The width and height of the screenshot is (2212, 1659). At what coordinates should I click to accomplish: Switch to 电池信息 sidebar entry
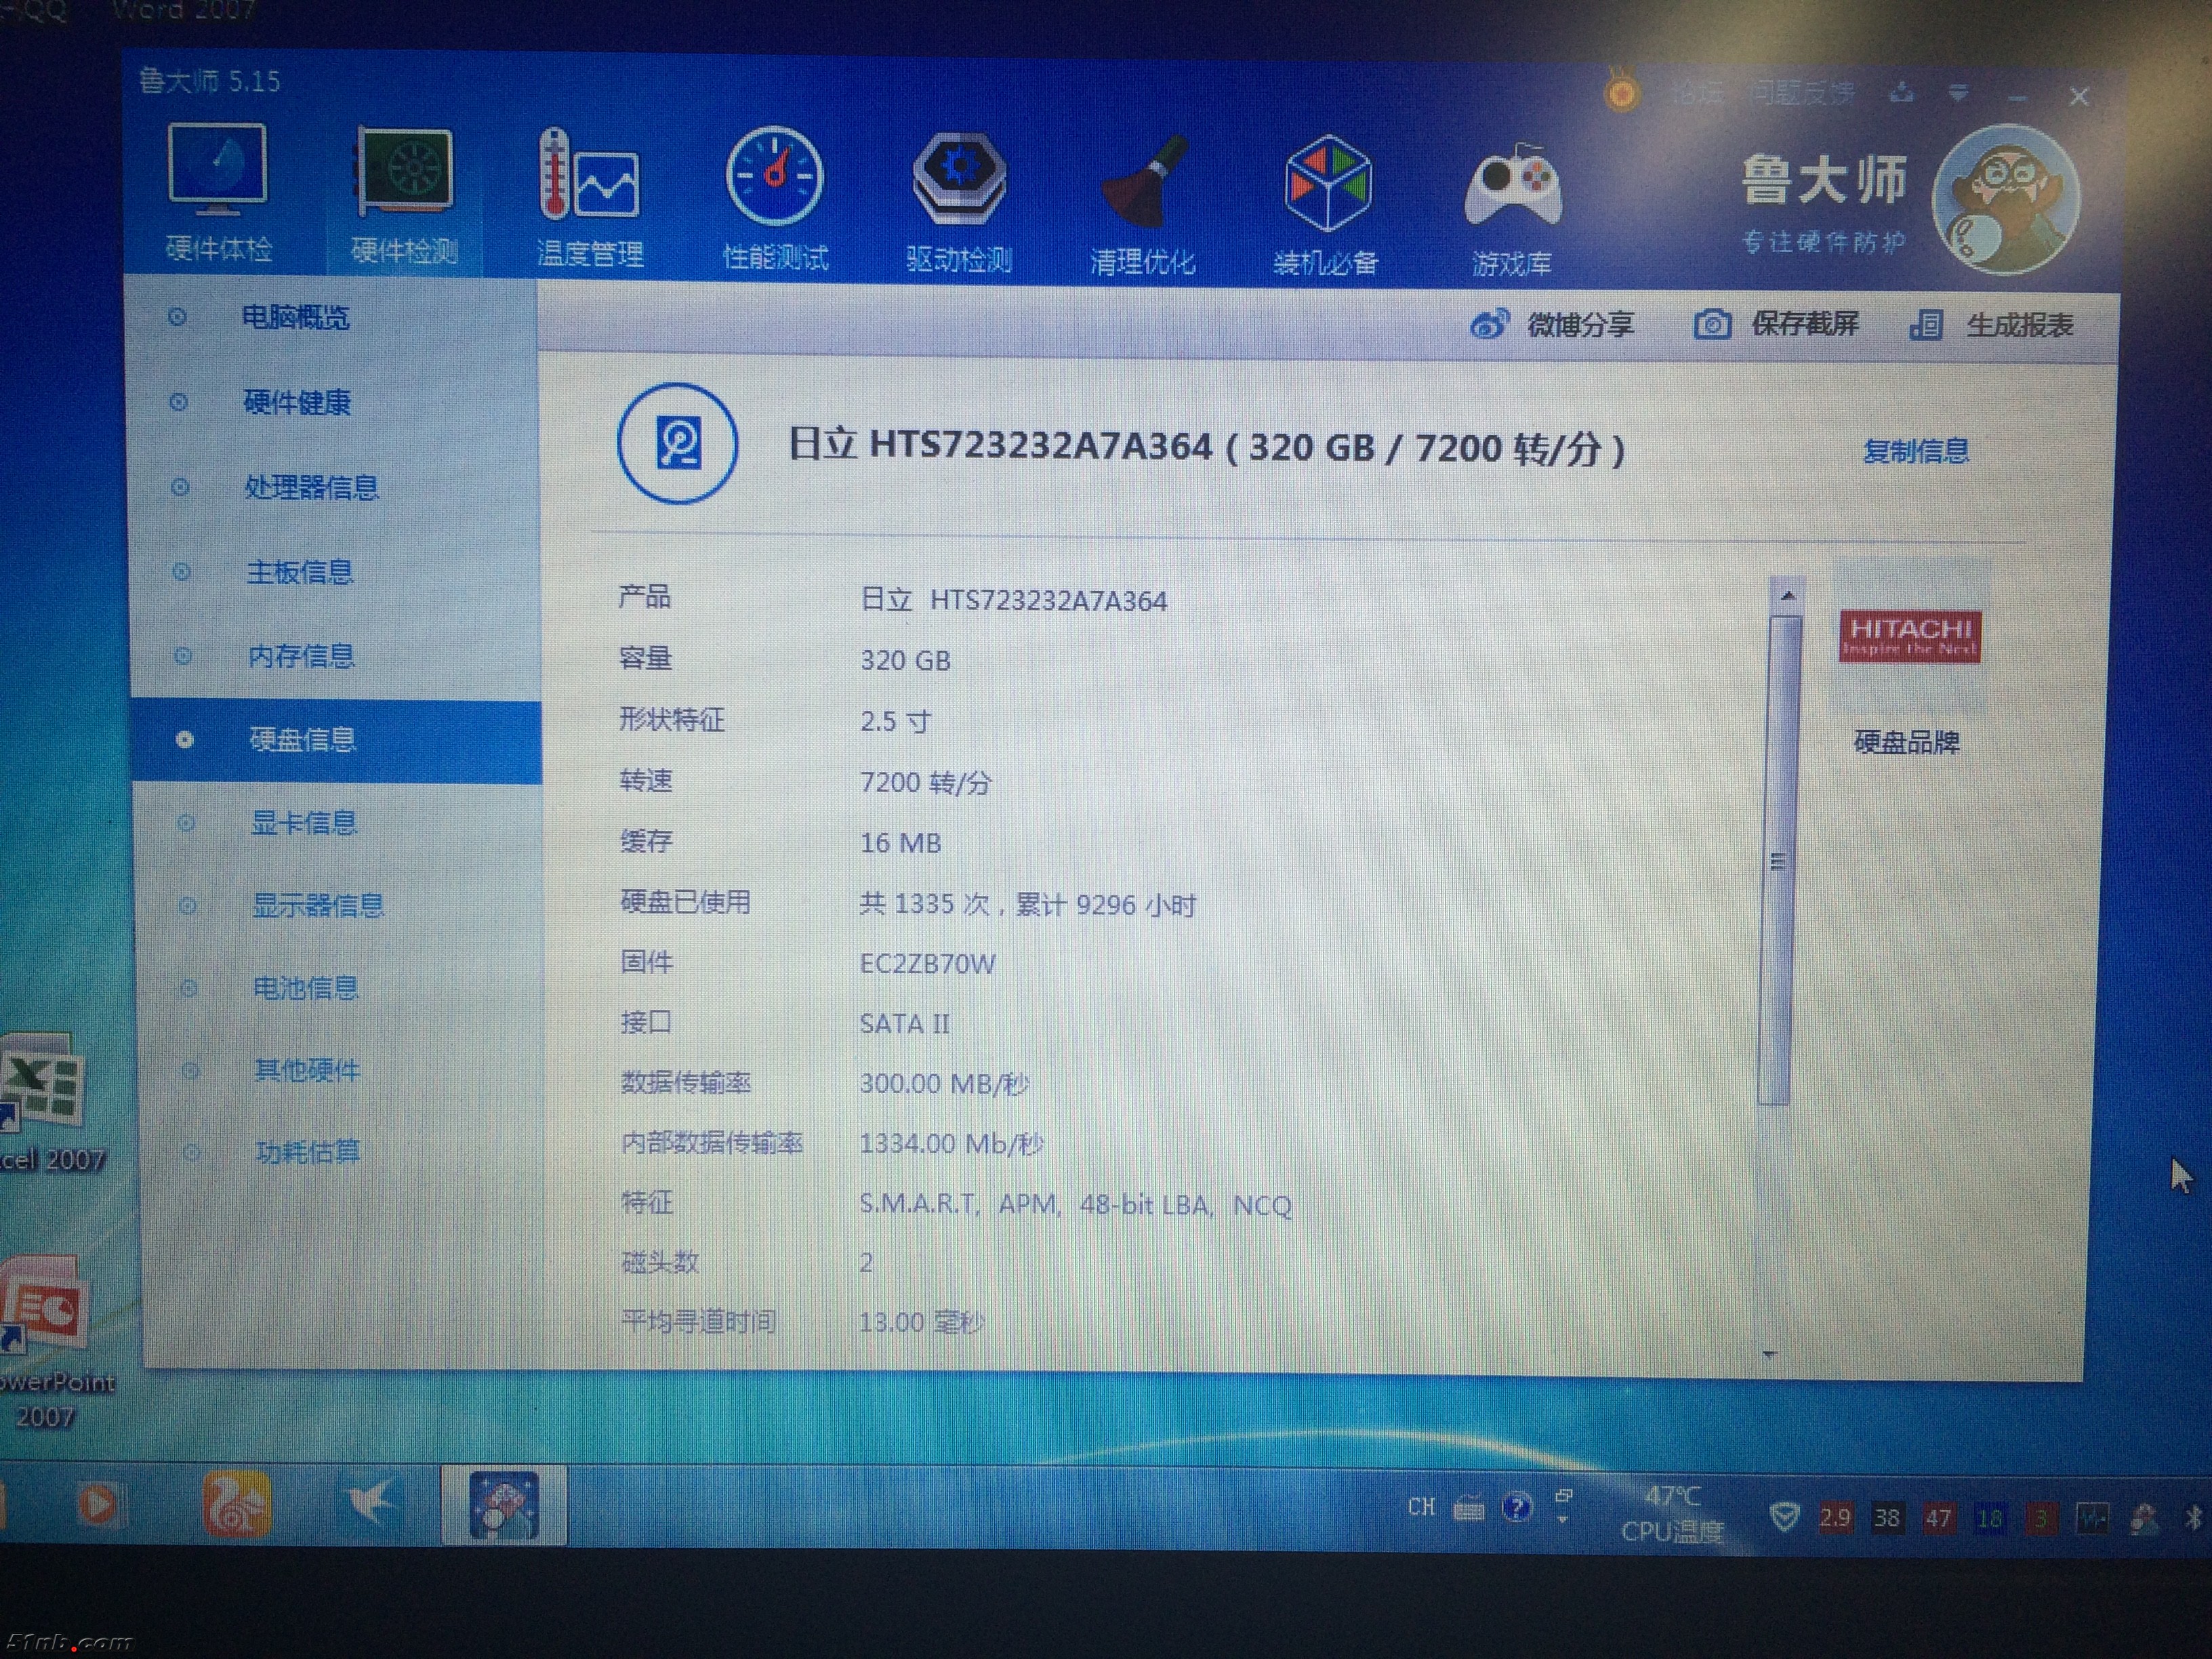[x=305, y=988]
